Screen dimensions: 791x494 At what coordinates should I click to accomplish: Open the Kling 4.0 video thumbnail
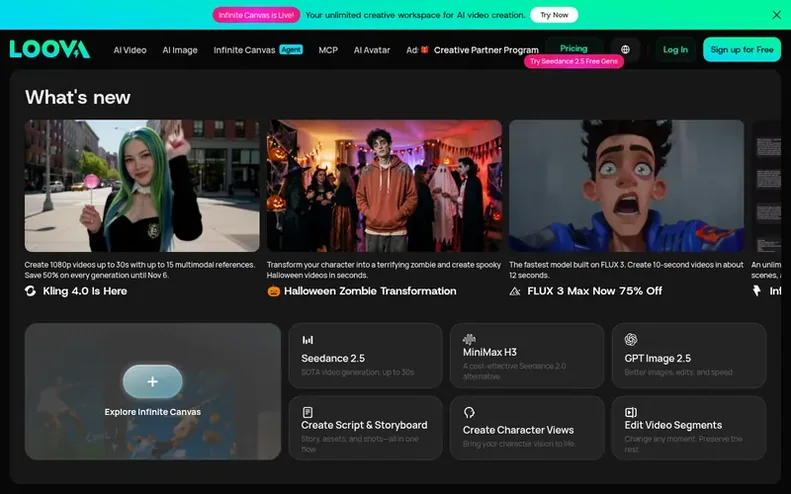(x=142, y=186)
